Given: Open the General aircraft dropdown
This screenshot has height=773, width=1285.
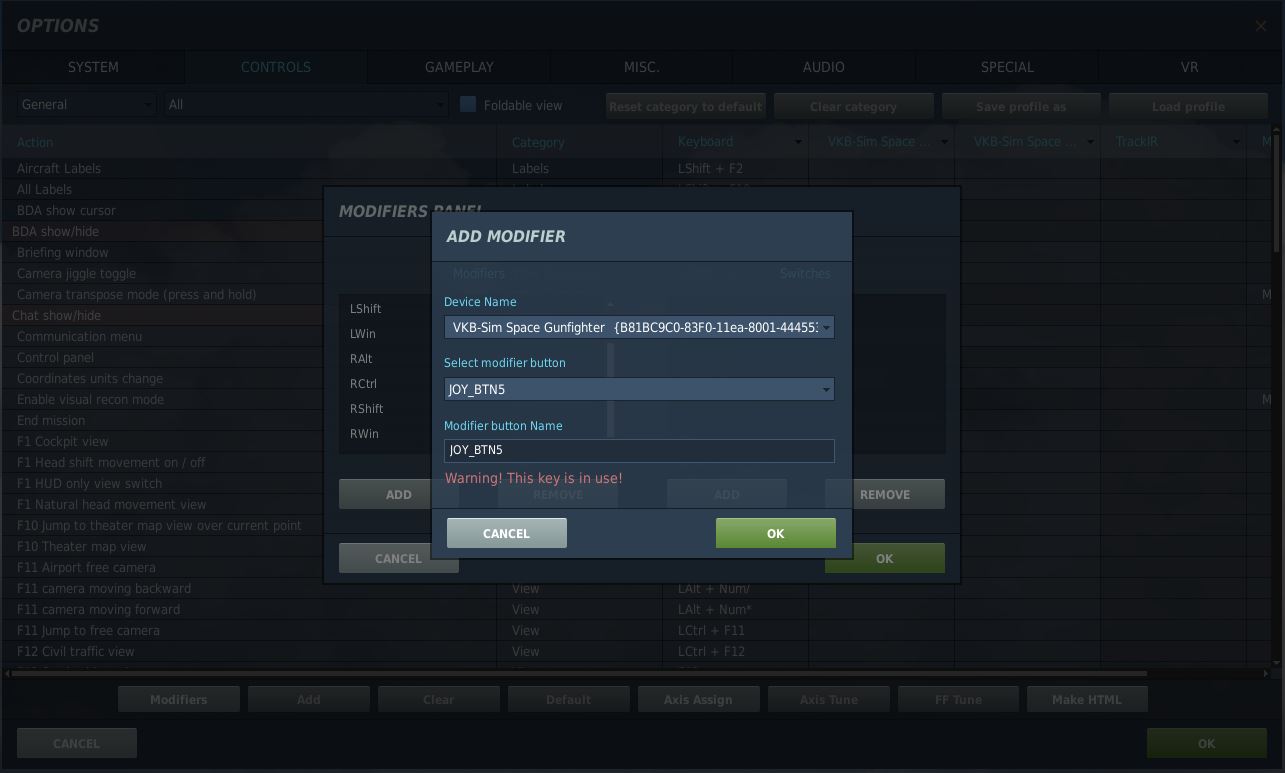Looking at the screenshot, I should tap(86, 105).
